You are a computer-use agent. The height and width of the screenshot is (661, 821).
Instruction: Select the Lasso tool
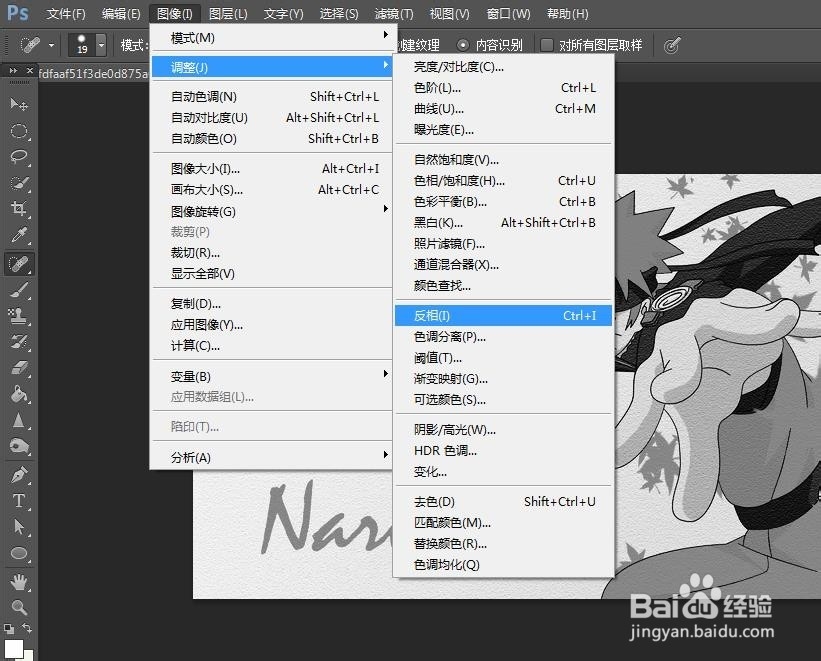[x=19, y=157]
